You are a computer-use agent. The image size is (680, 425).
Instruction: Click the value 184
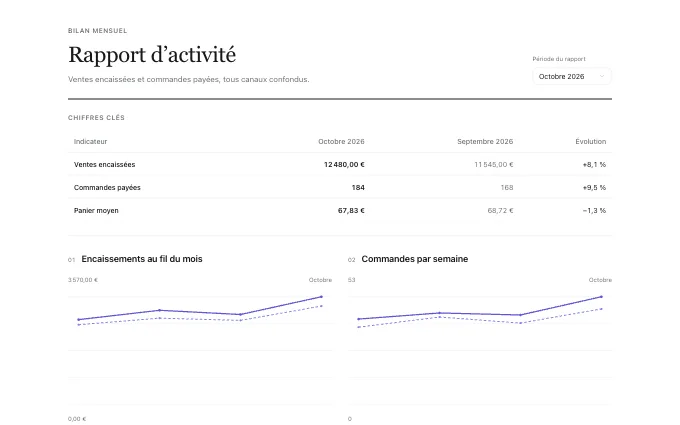point(358,187)
